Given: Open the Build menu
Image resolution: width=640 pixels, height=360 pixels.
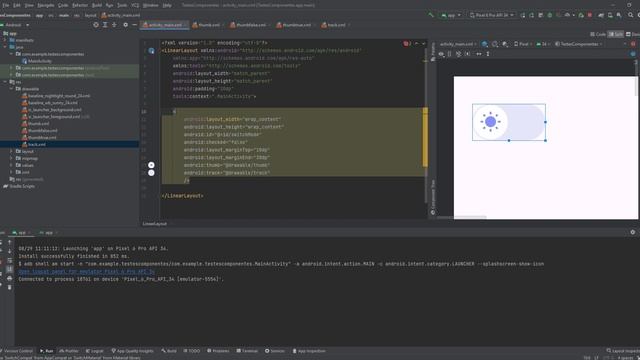Looking at the screenshot, I should (x=97, y=5).
